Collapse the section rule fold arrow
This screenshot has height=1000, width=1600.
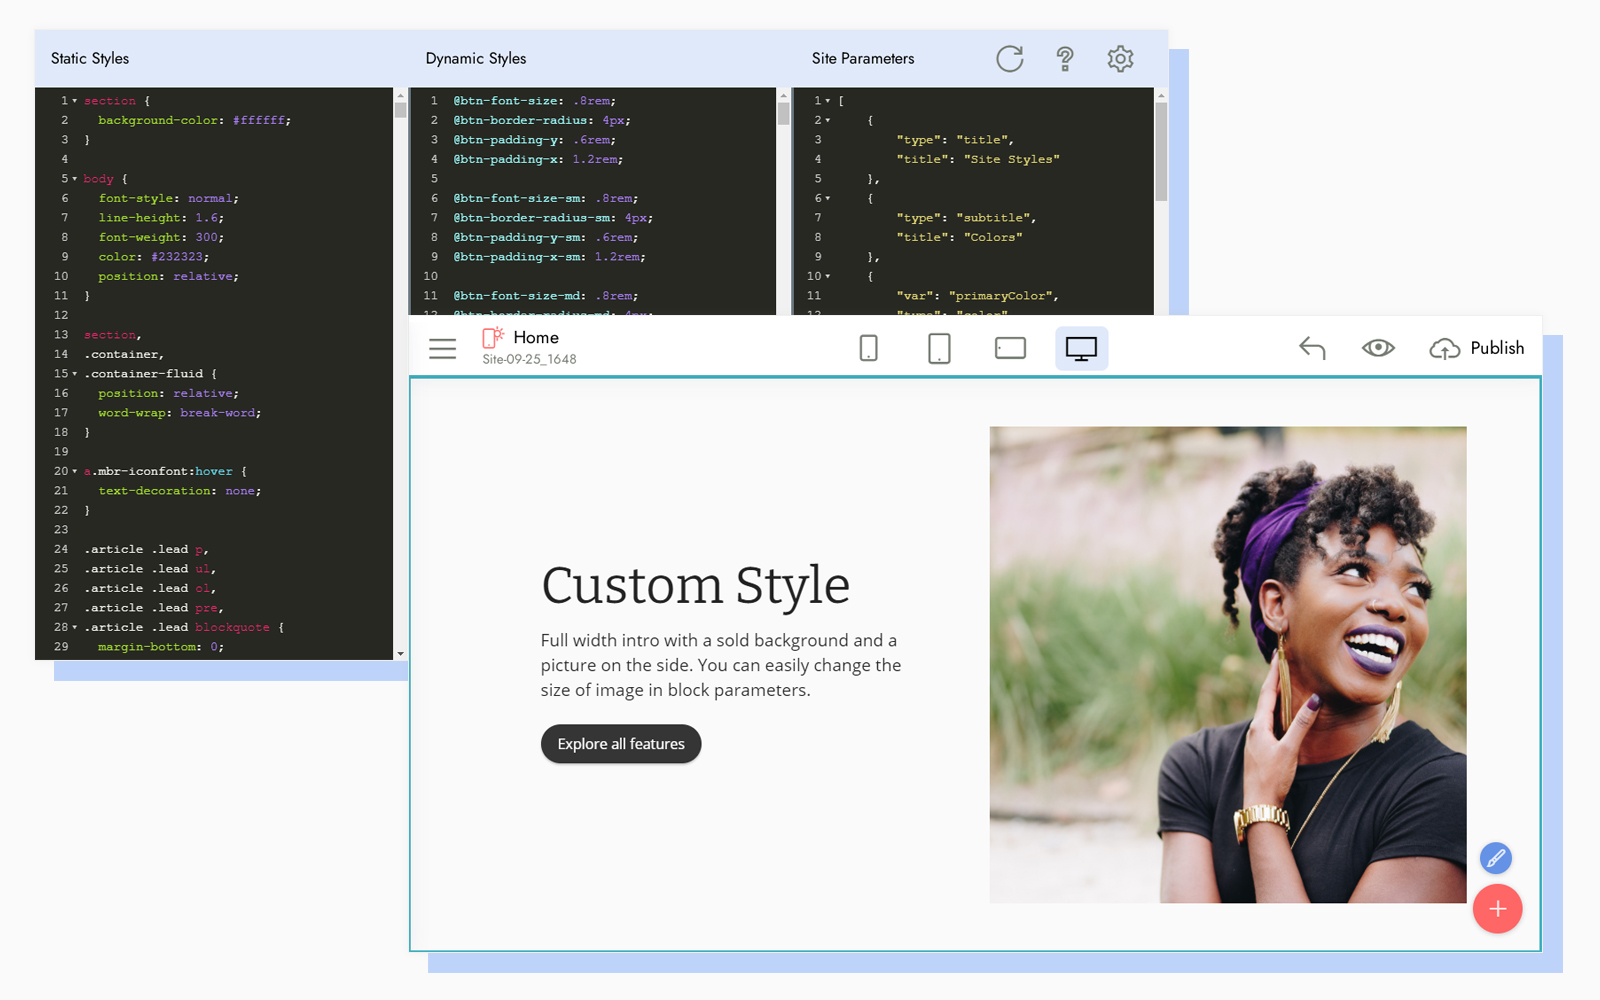[74, 100]
